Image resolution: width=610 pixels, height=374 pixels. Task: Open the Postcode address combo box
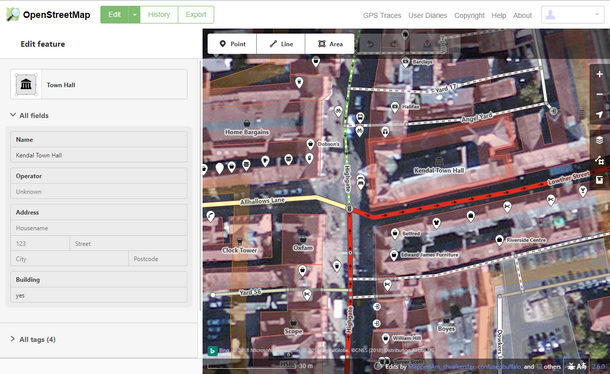coord(158,259)
